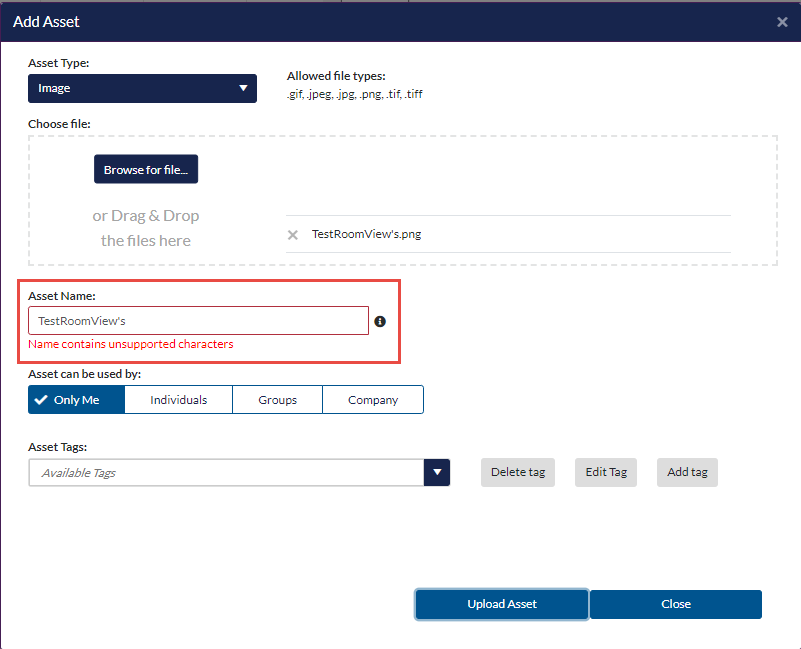801x649 pixels.
Task: Click the Drag & Drop files area
Action: (x=146, y=228)
